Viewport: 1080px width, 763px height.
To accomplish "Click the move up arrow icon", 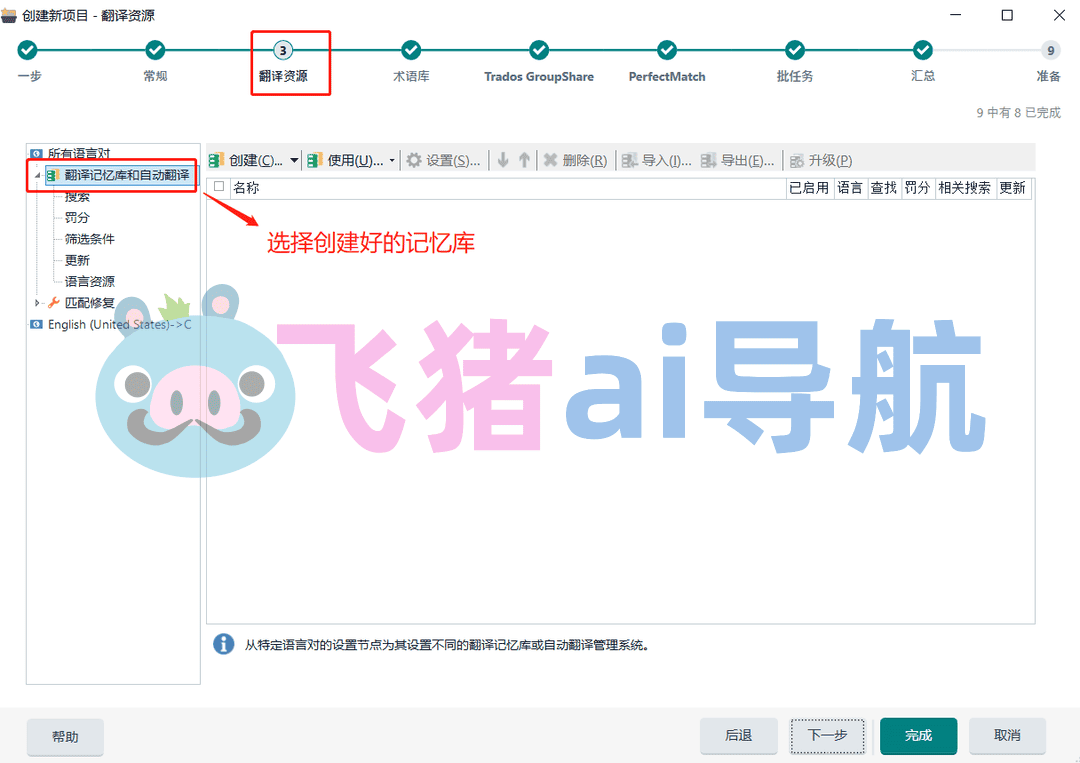I will point(524,160).
